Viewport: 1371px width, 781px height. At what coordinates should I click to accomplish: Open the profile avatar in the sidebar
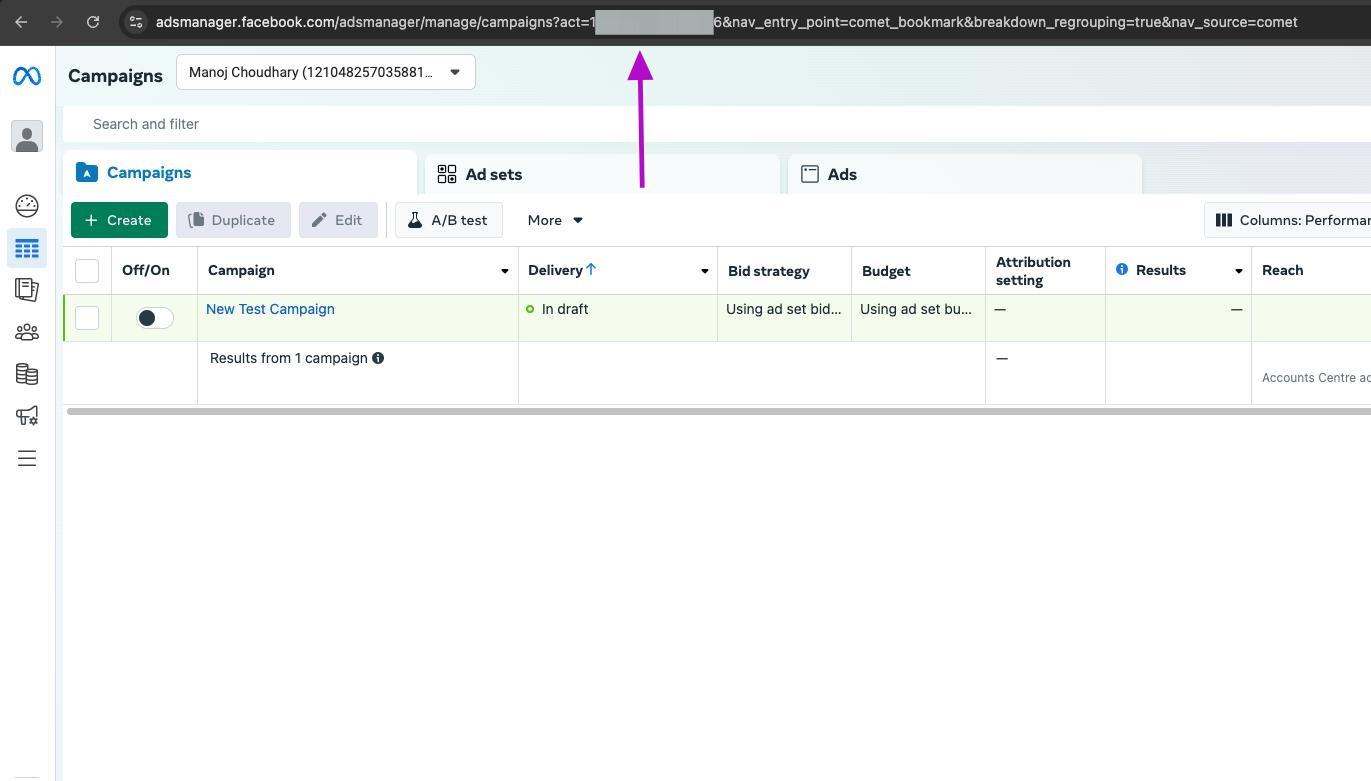27,137
